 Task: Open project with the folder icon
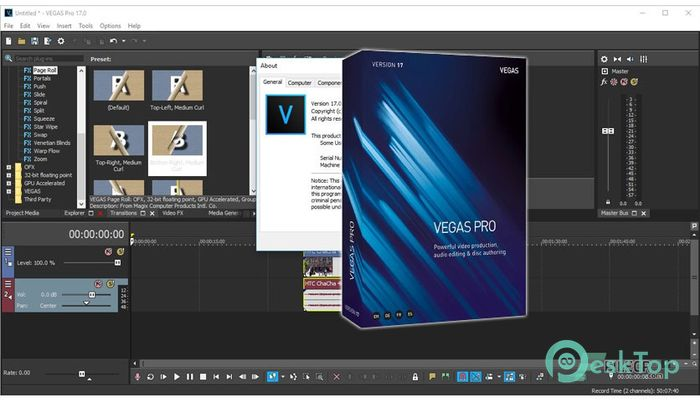[x=21, y=41]
